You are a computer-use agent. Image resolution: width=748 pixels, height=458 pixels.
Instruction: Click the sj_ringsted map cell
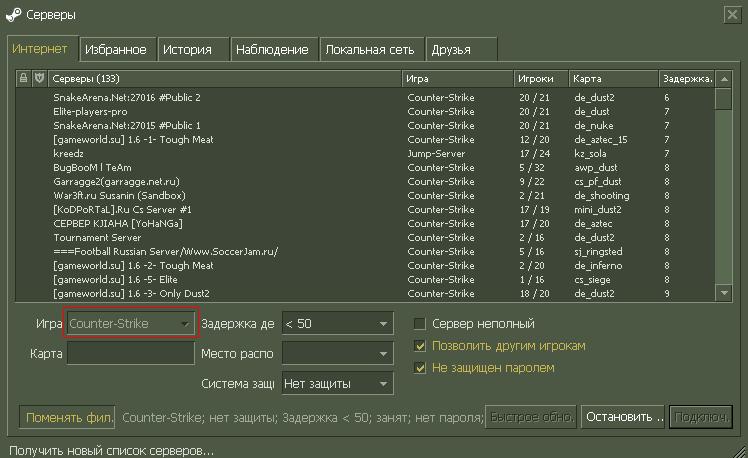(598, 251)
